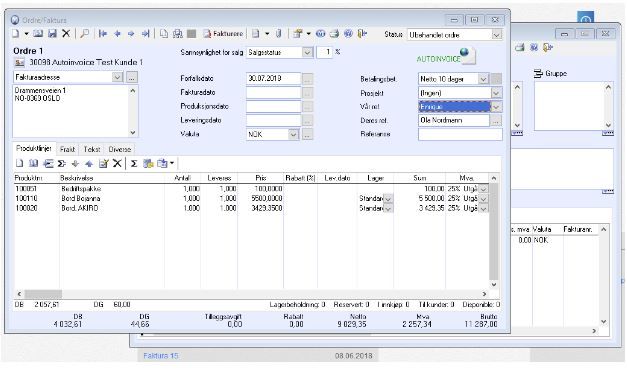Open the dropdown arrow beside the new order icon
Image resolution: width=627 pixels, height=386 pixels.
pos(26,34)
